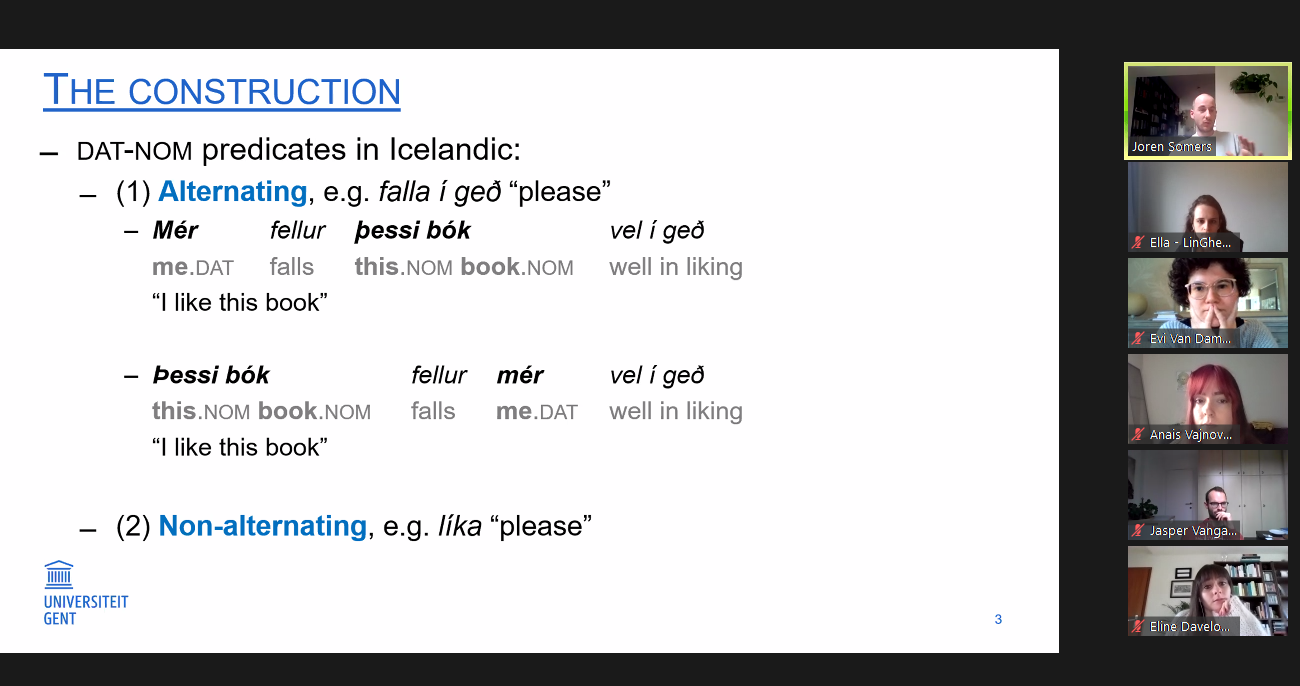Click the bold word Mér in first example

175,231
